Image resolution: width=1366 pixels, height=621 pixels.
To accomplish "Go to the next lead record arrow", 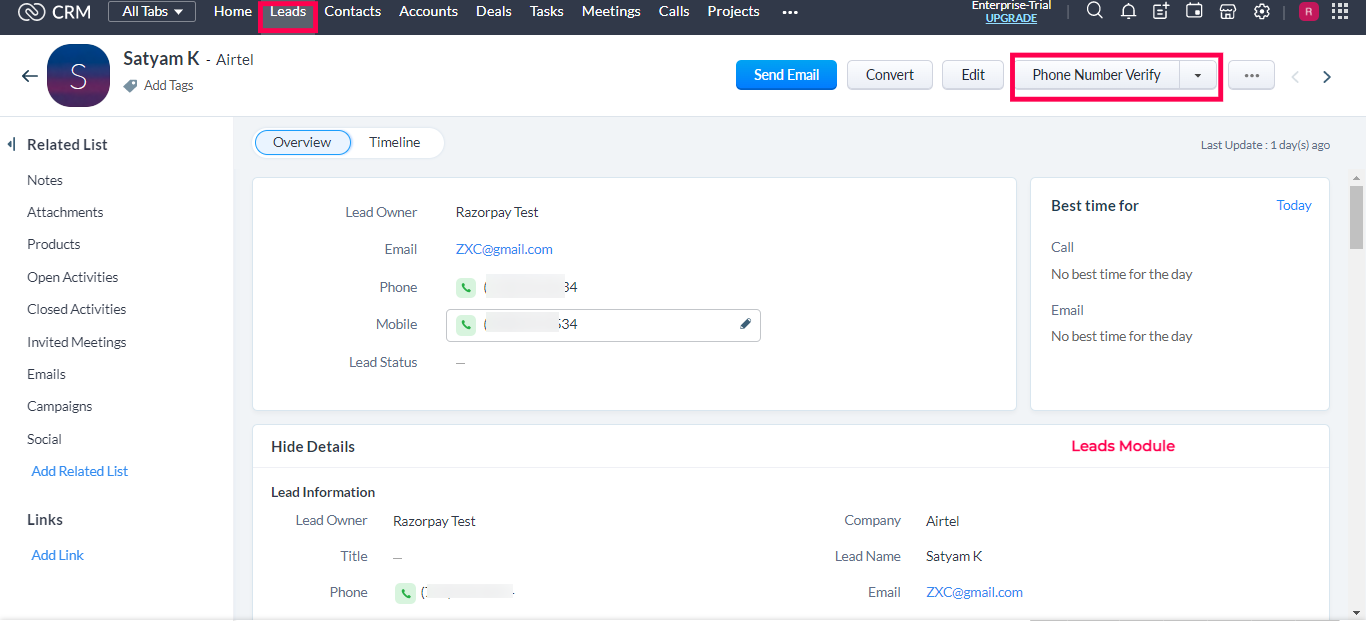I will point(1327,77).
